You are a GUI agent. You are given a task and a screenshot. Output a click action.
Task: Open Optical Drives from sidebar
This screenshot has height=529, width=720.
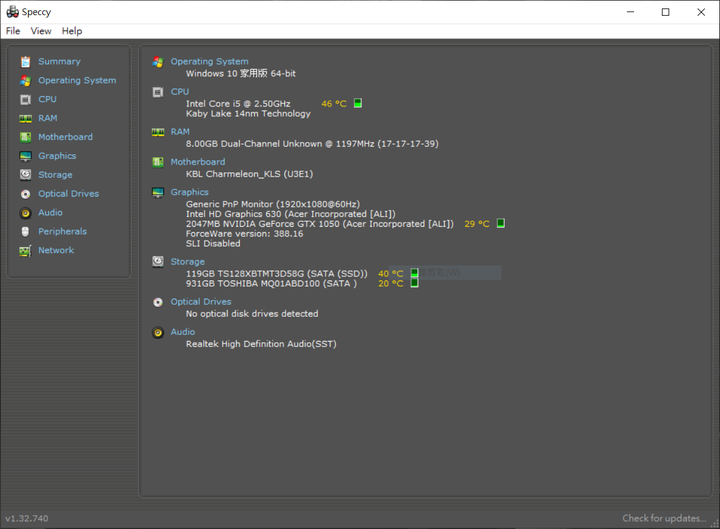(68, 194)
